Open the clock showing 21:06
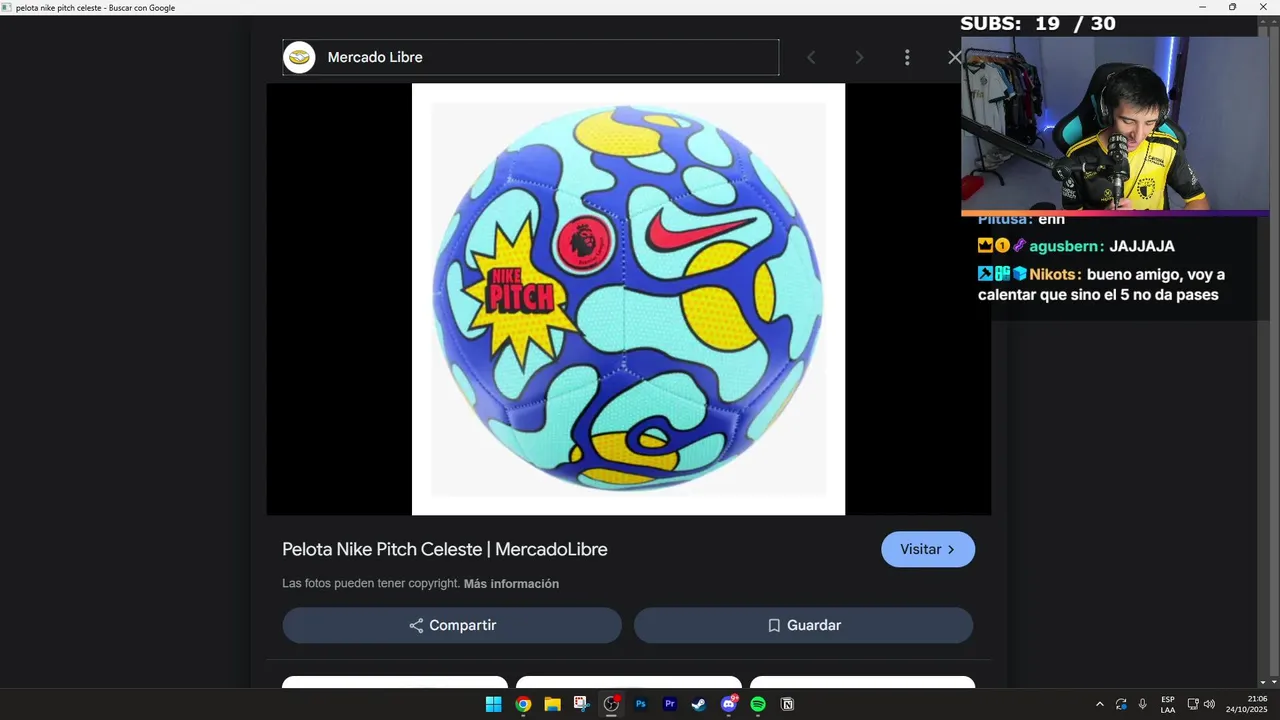Viewport: 1280px width, 720px height. coord(1246,704)
